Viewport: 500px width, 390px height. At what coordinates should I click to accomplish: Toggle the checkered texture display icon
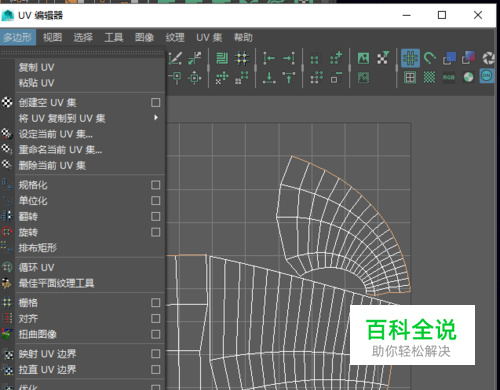(x=430, y=78)
